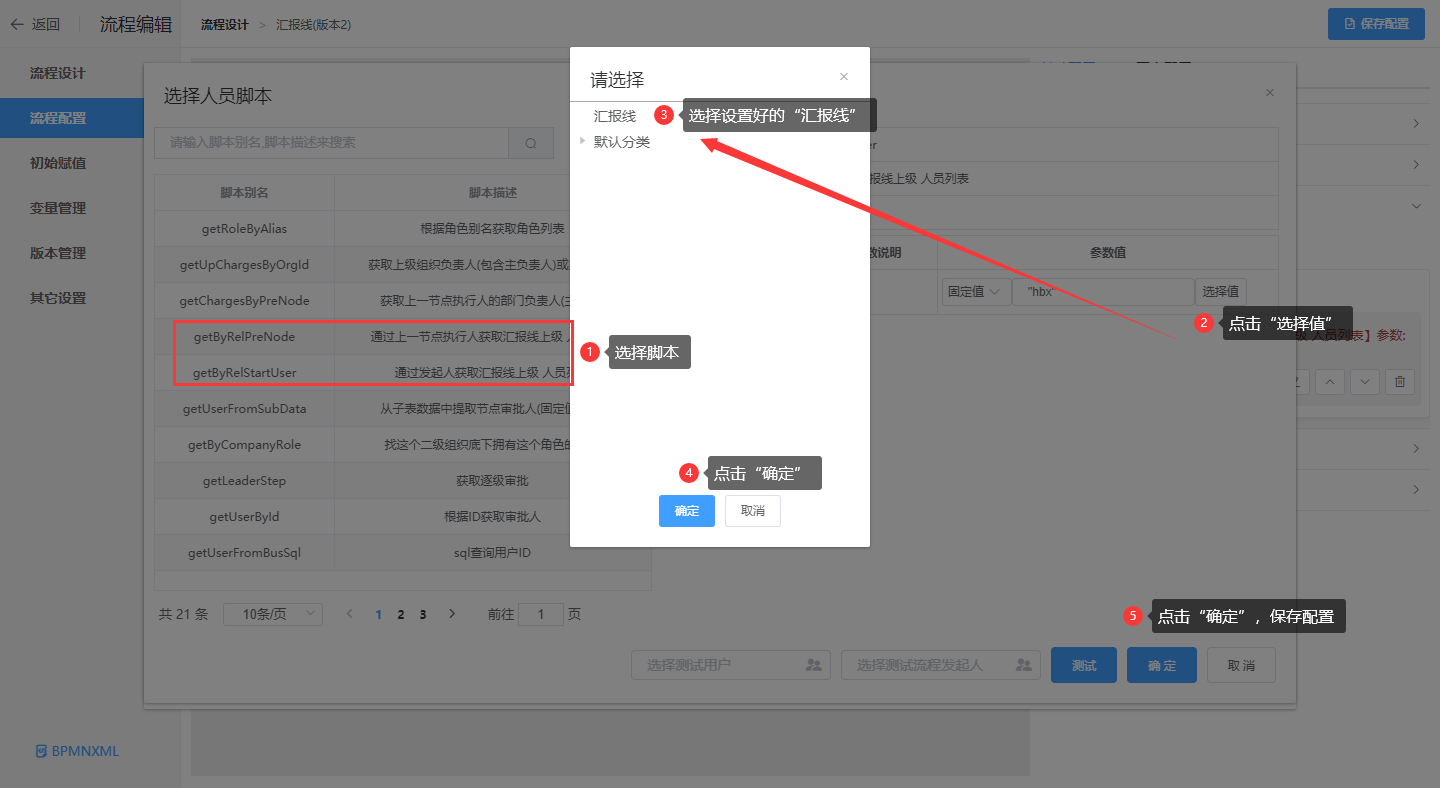Click the user icon in 选择测试流程发起人 field
The height and width of the screenshot is (788, 1440).
pos(1024,665)
